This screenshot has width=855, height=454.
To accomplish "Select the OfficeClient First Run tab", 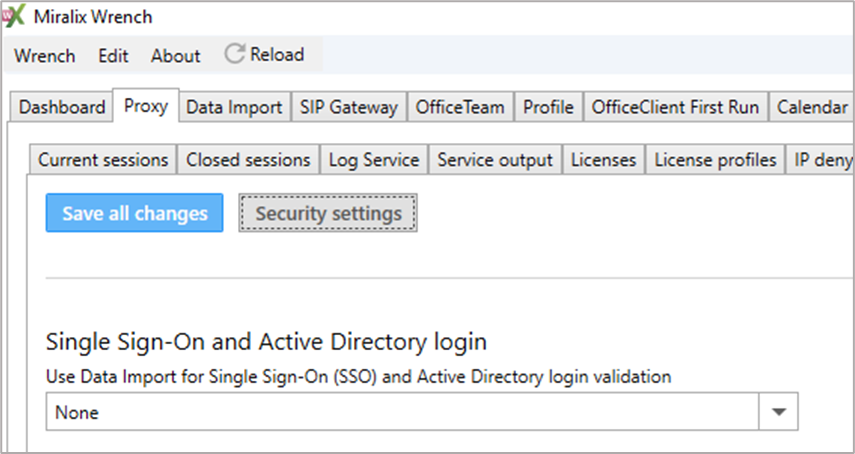I will tap(675, 107).
